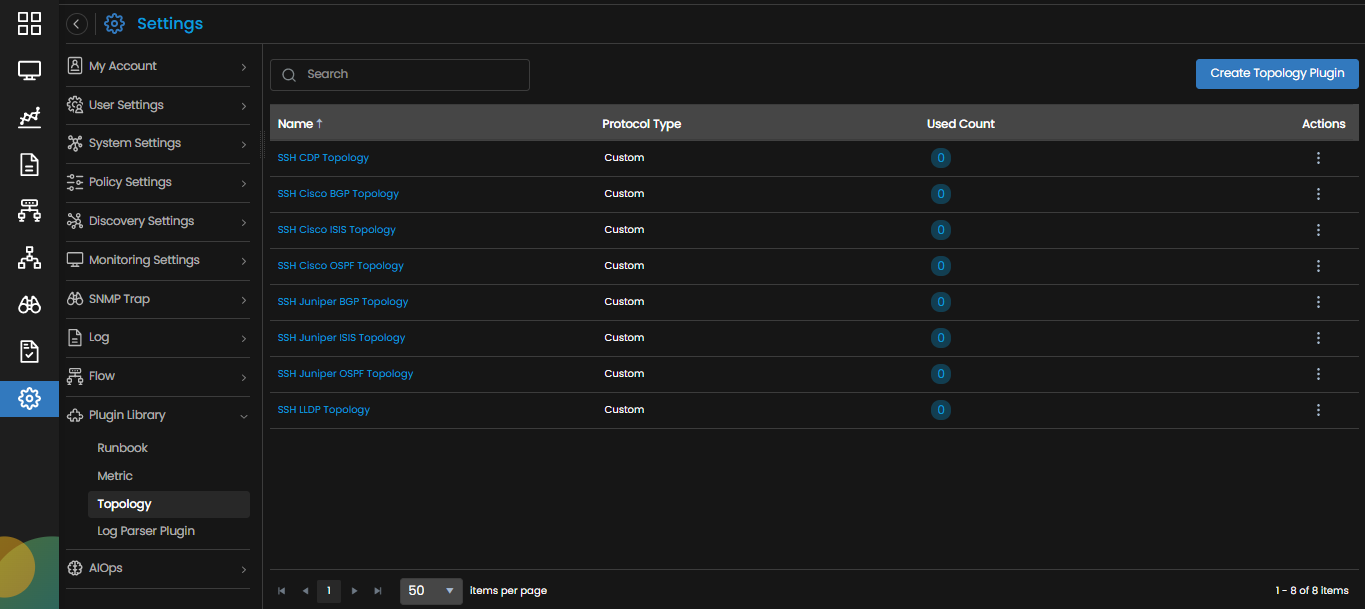1365x609 pixels.
Task: Click Used Count badge for SSH Juniper BGP Topology
Action: 940,302
